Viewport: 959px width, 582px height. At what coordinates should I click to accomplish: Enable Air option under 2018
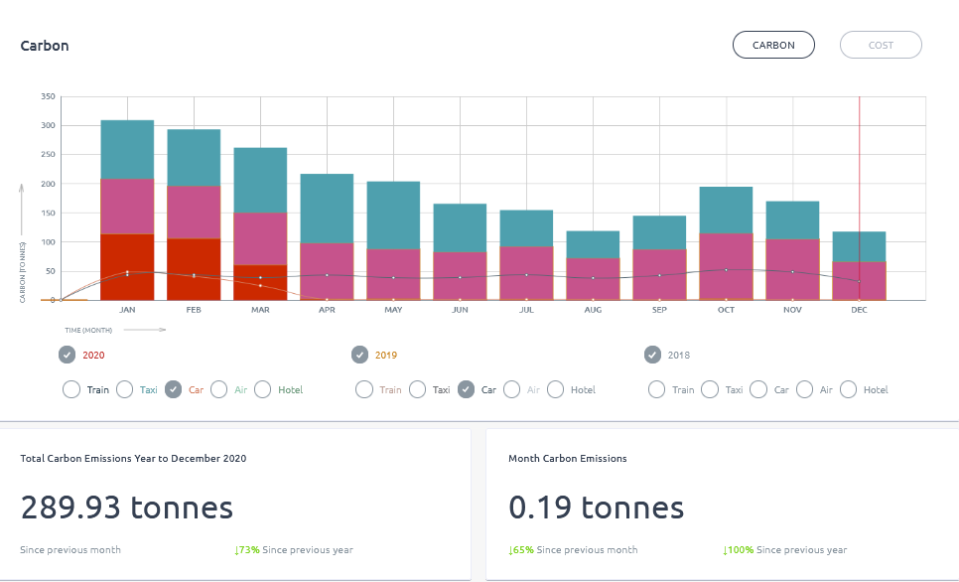coord(805,390)
